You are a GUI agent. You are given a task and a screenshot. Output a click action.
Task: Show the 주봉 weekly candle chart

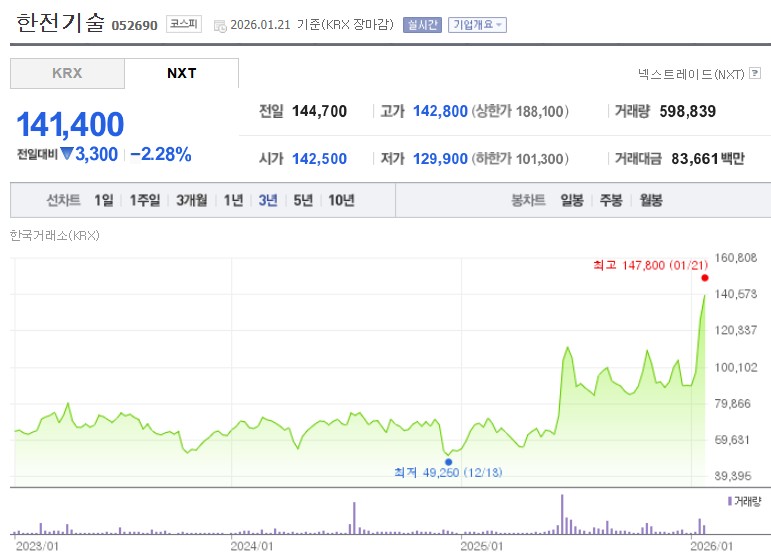coord(611,200)
